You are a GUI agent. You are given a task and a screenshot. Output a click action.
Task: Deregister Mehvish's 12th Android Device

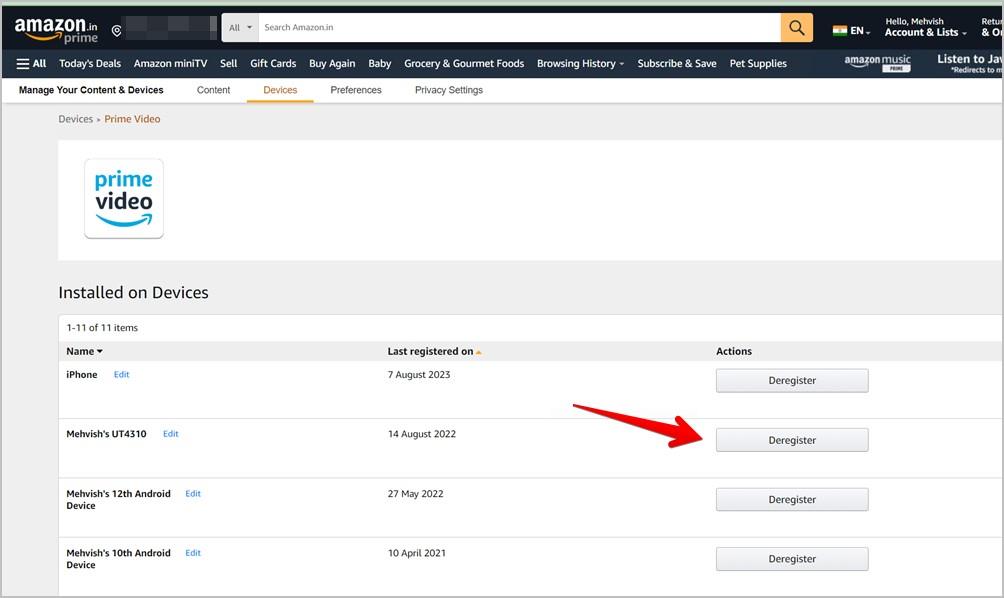click(792, 499)
